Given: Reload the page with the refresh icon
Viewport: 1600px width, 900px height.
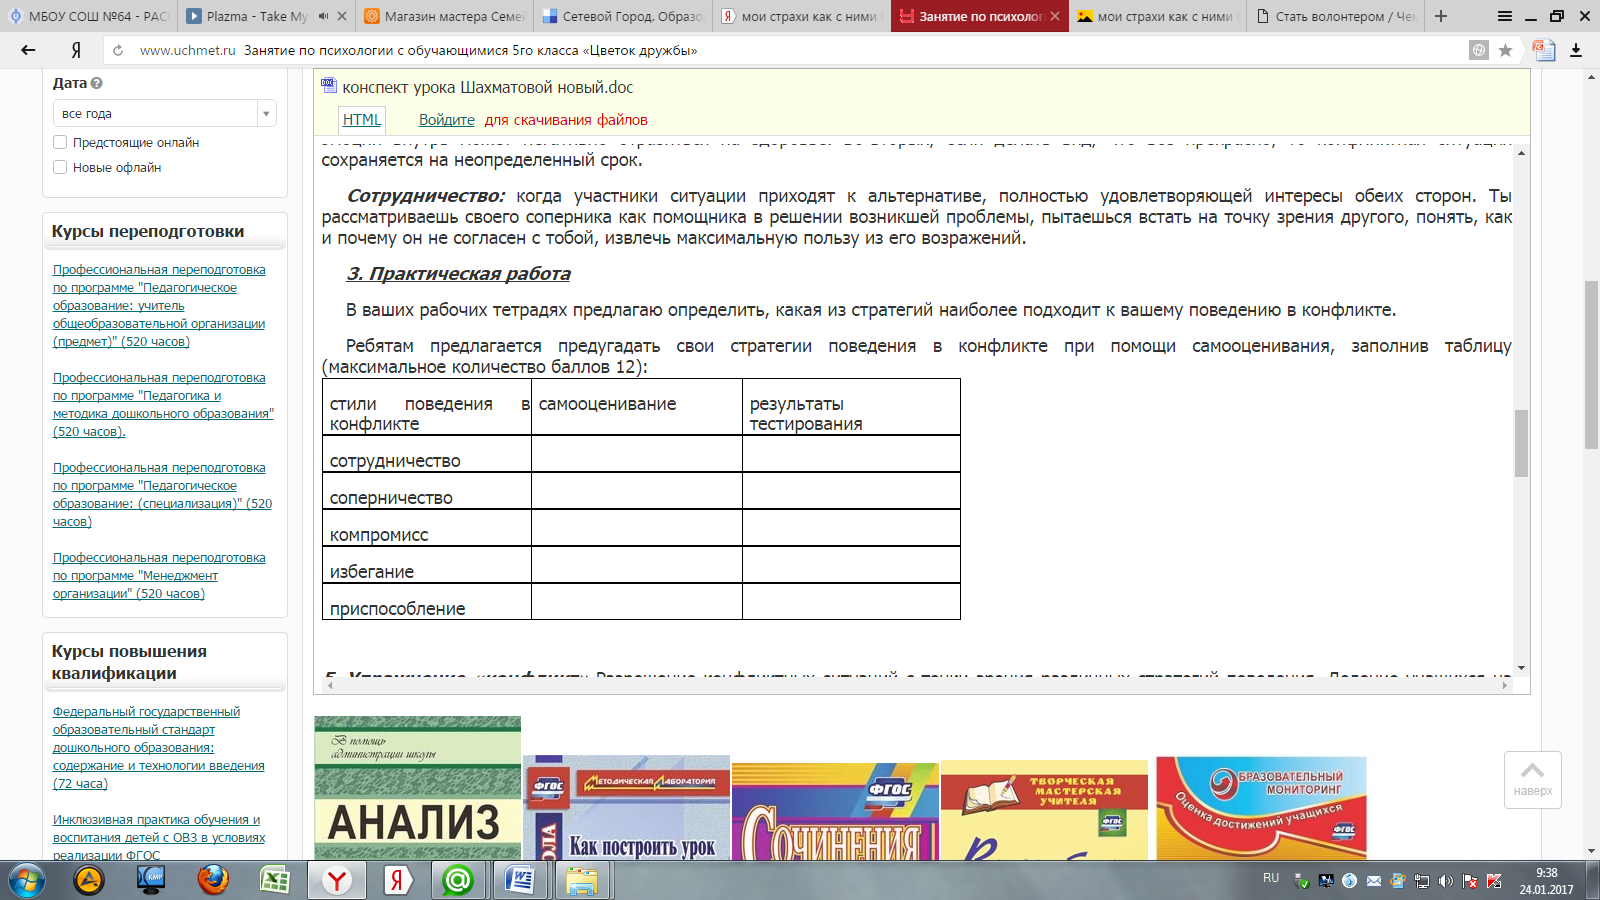Looking at the screenshot, I should (x=118, y=50).
